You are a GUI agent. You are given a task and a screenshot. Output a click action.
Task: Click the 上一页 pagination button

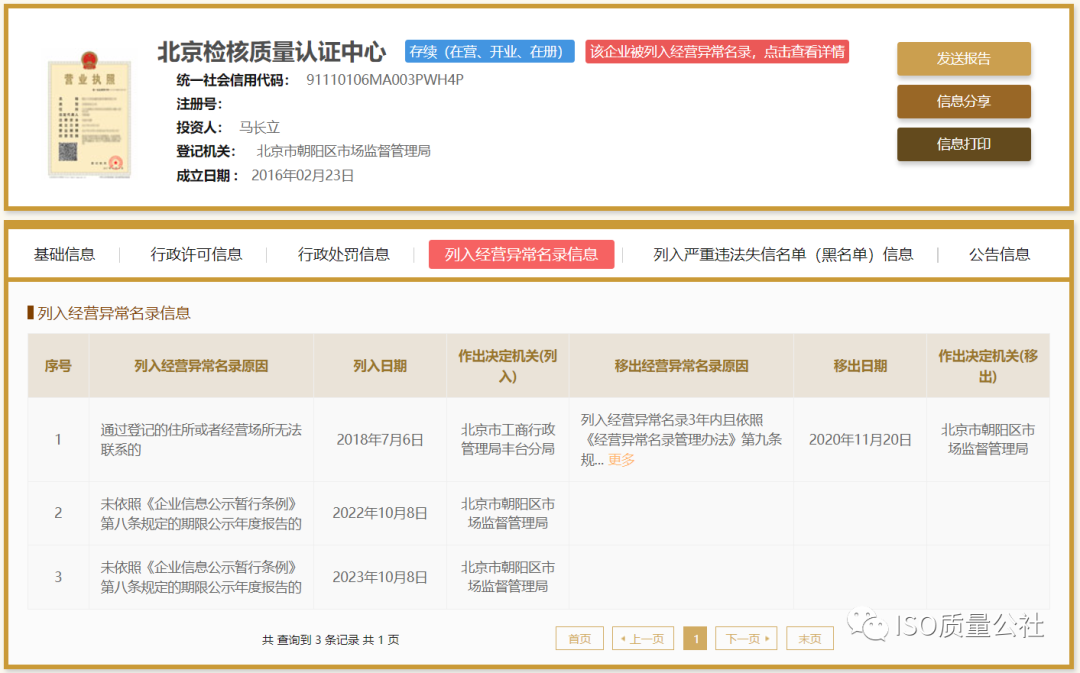click(643, 638)
